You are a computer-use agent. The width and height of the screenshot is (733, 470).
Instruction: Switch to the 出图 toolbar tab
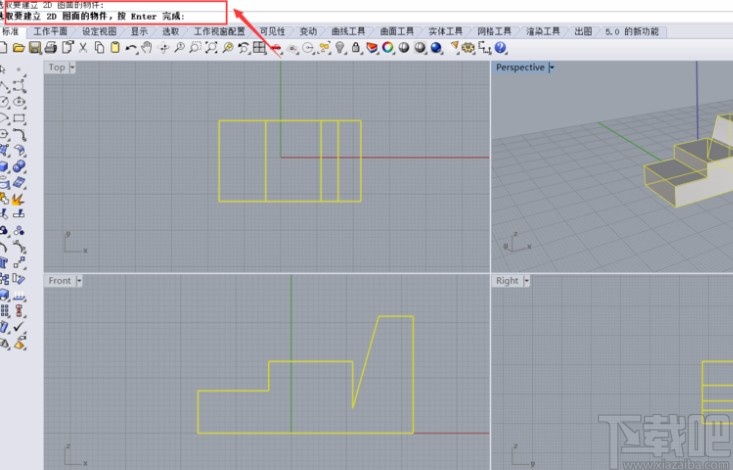583,31
